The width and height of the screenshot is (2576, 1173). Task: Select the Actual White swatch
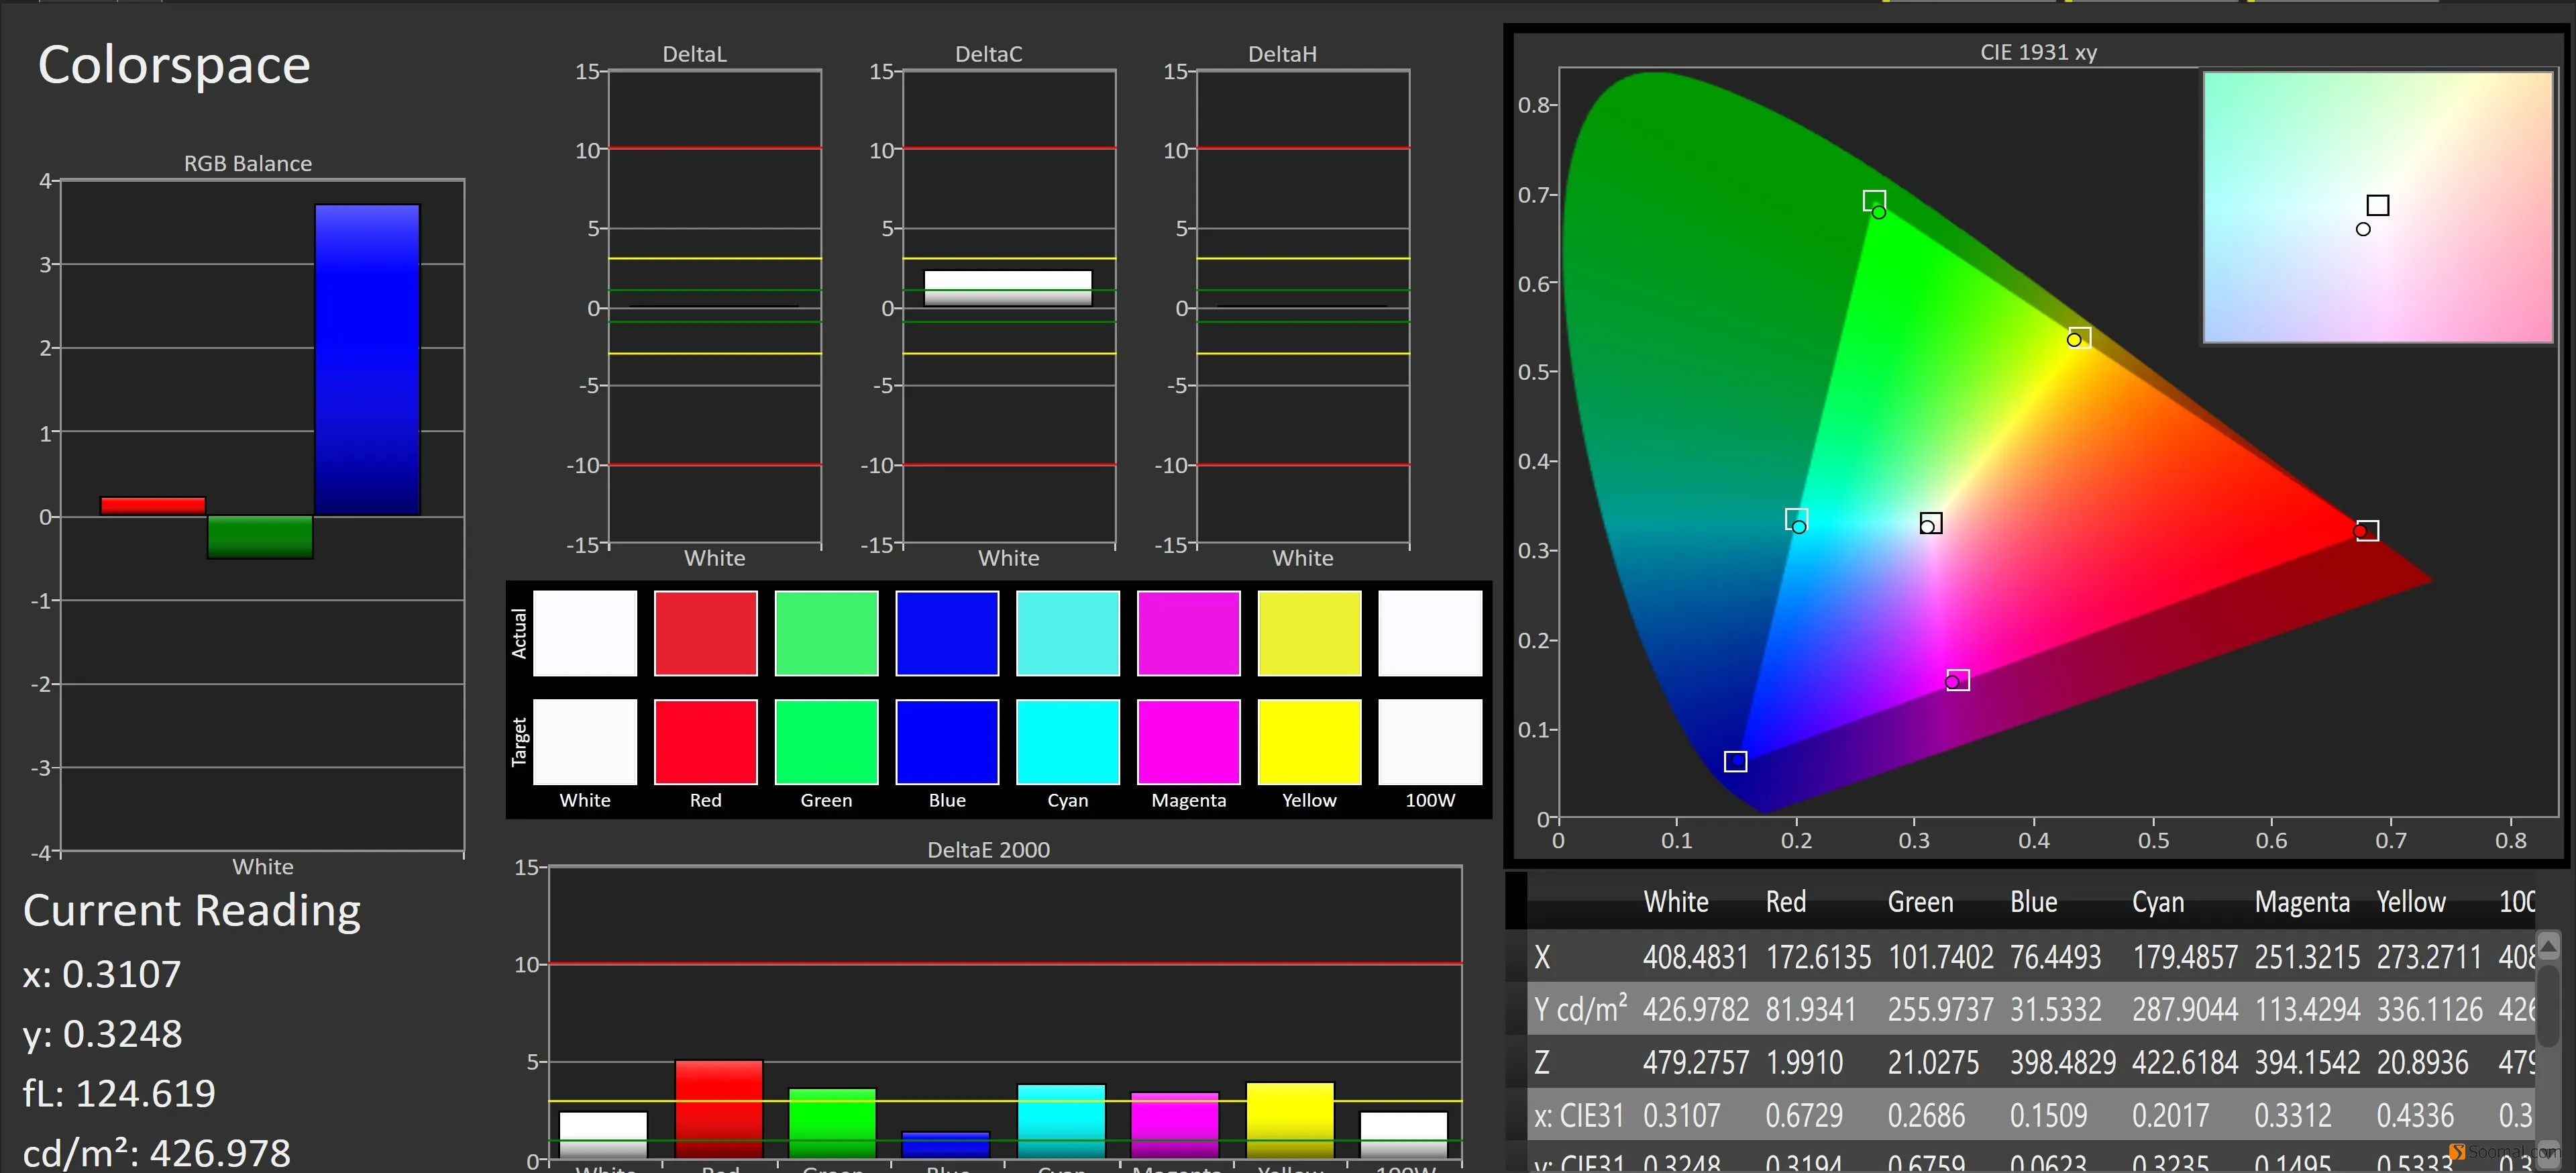[585, 633]
